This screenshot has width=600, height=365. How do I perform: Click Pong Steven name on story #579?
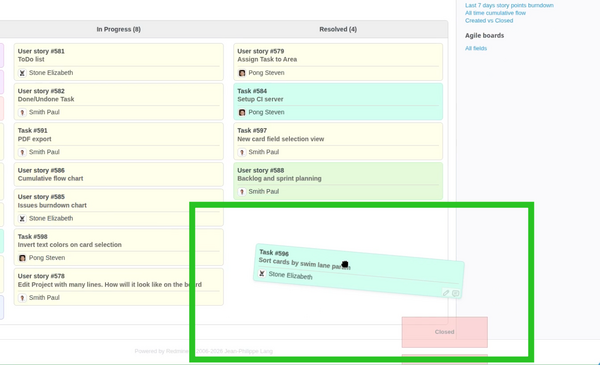266,73
